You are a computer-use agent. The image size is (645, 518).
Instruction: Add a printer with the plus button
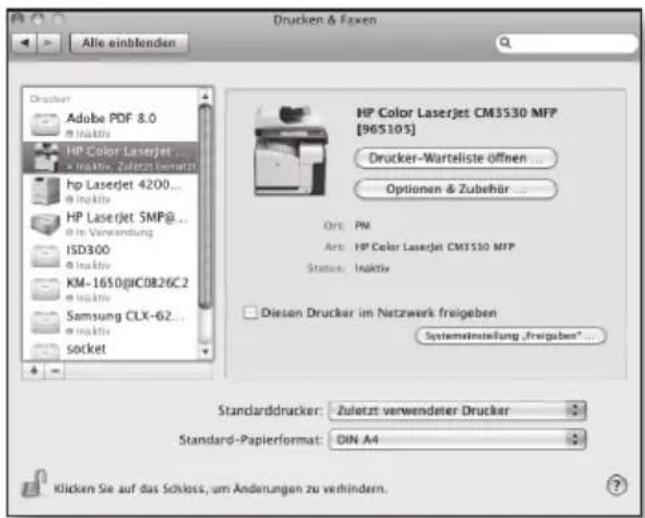click(34, 371)
